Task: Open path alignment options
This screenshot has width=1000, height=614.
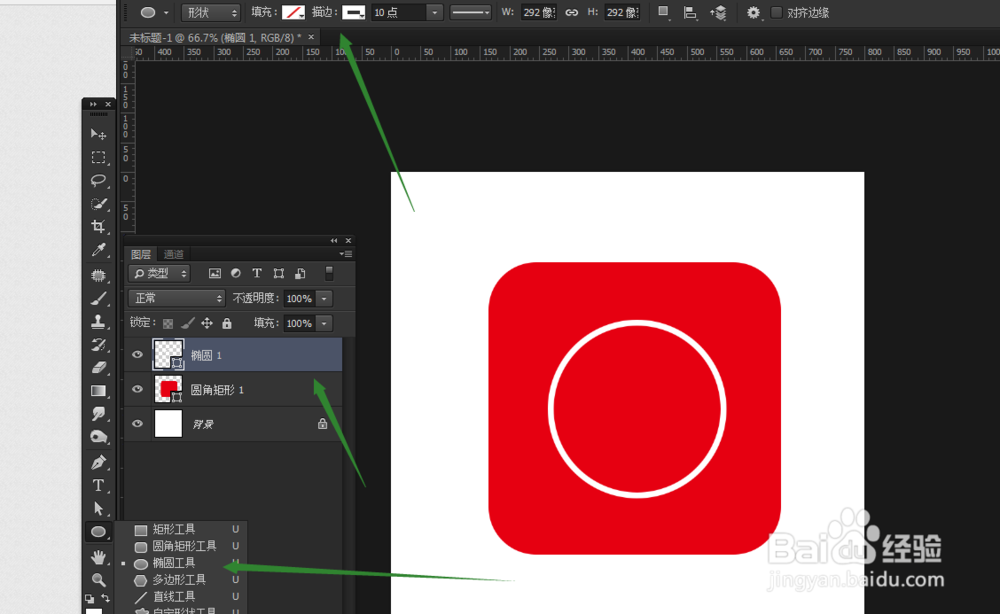Action: click(x=690, y=12)
